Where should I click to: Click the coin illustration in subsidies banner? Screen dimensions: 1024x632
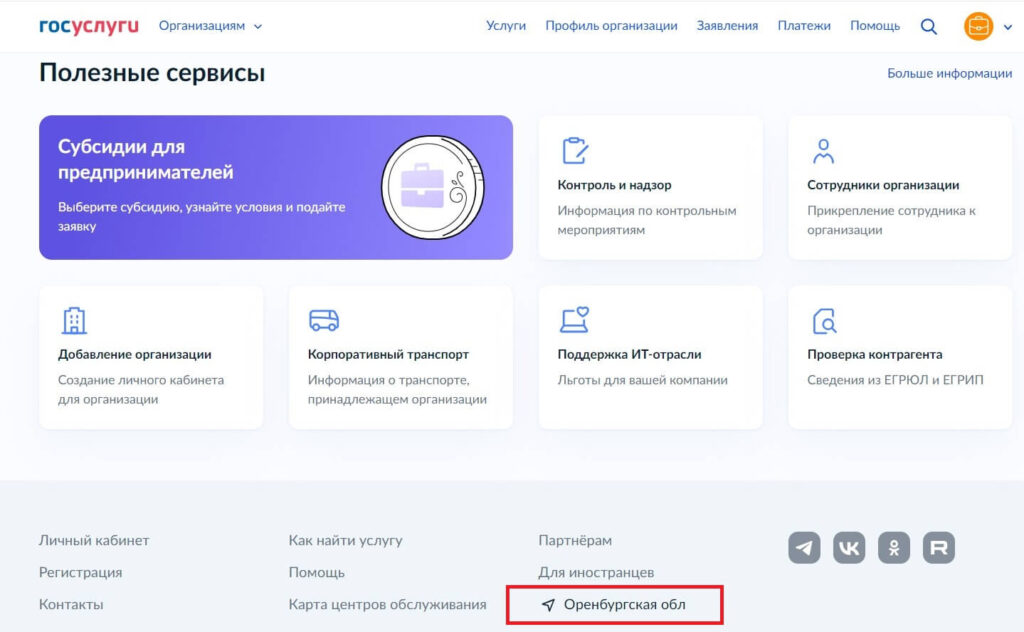pos(432,187)
